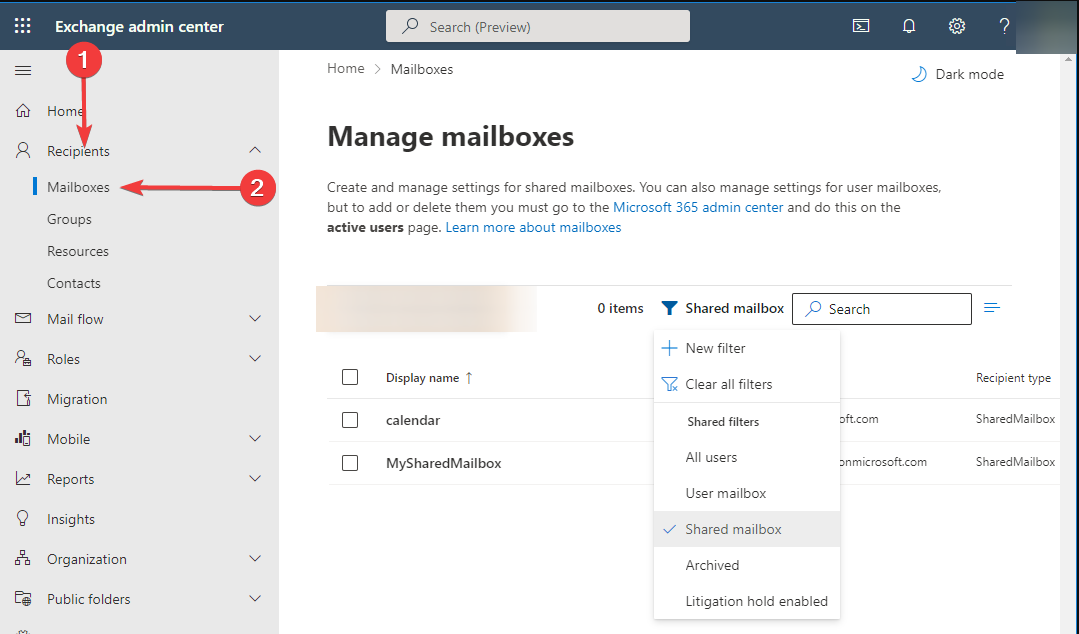Expand the Organization chevron
The width and height of the screenshot is (1079, 634).
coord(255,558)
